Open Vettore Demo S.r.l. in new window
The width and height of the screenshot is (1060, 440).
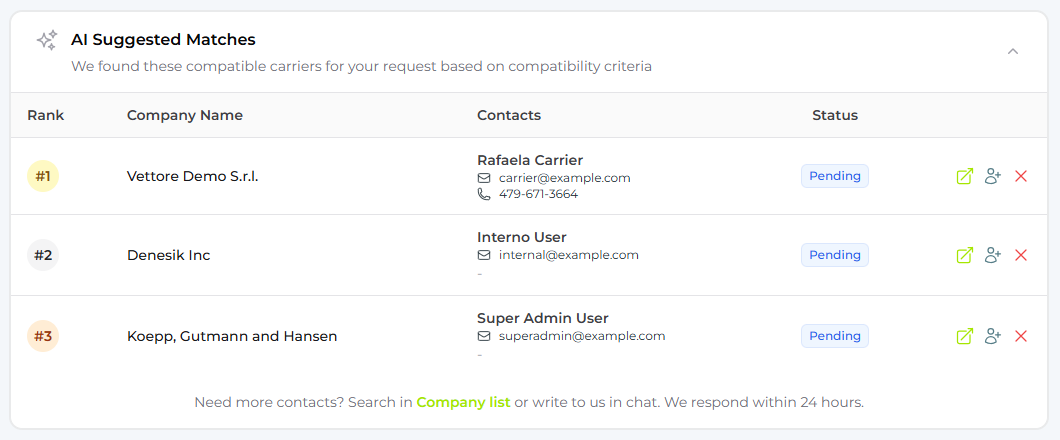point(964,176)
